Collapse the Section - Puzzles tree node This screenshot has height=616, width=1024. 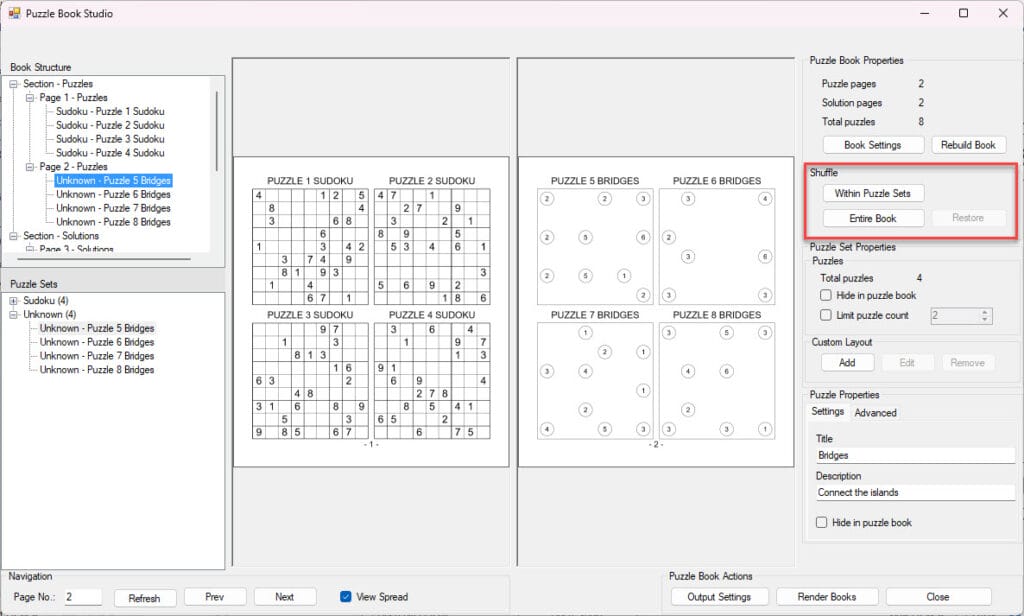point(14,84)
